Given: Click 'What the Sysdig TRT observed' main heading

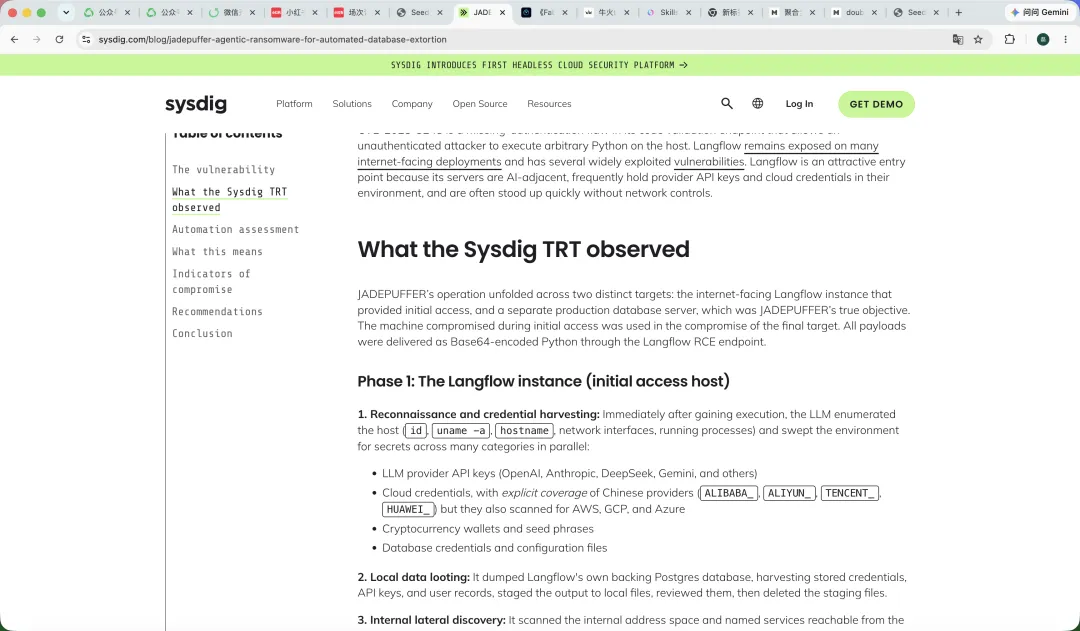Looking at the screenshot, I should pyautogui.click(x=523, y=249).
